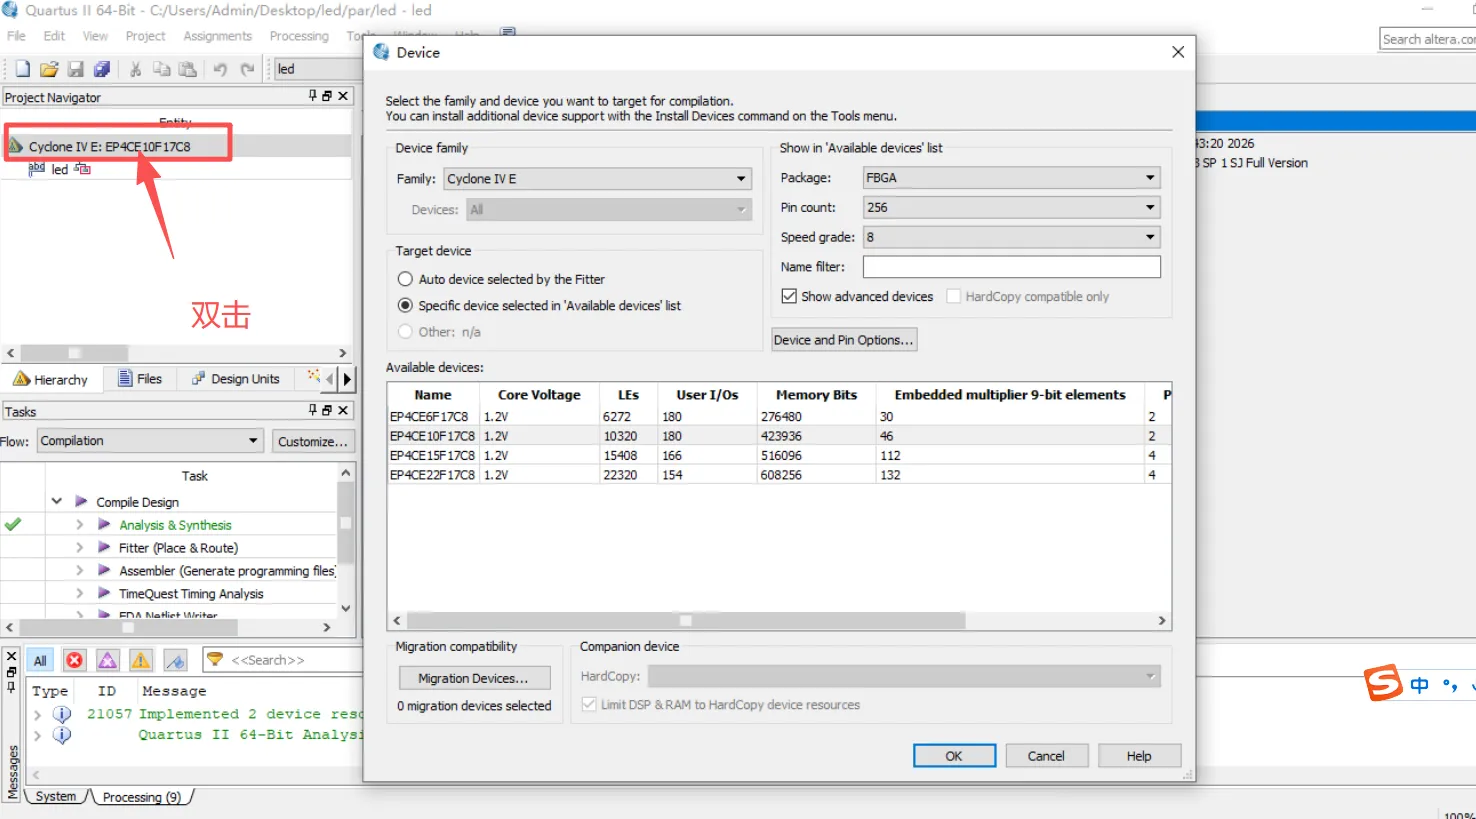Click the Save All toolbar icon
Screen dimensions: 1476x819
102,69
